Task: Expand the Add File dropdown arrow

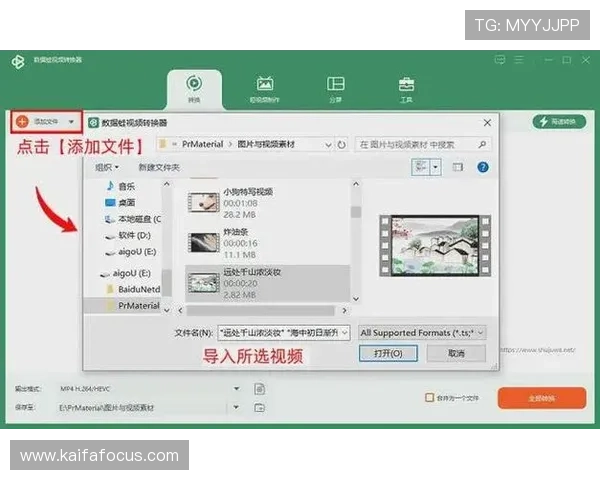Action: click(71, 122)
